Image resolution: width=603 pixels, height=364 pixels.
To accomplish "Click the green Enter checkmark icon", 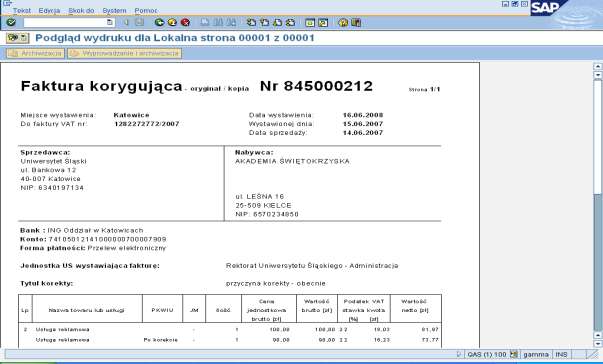I will pyautogui.click(x=11, y=22).
